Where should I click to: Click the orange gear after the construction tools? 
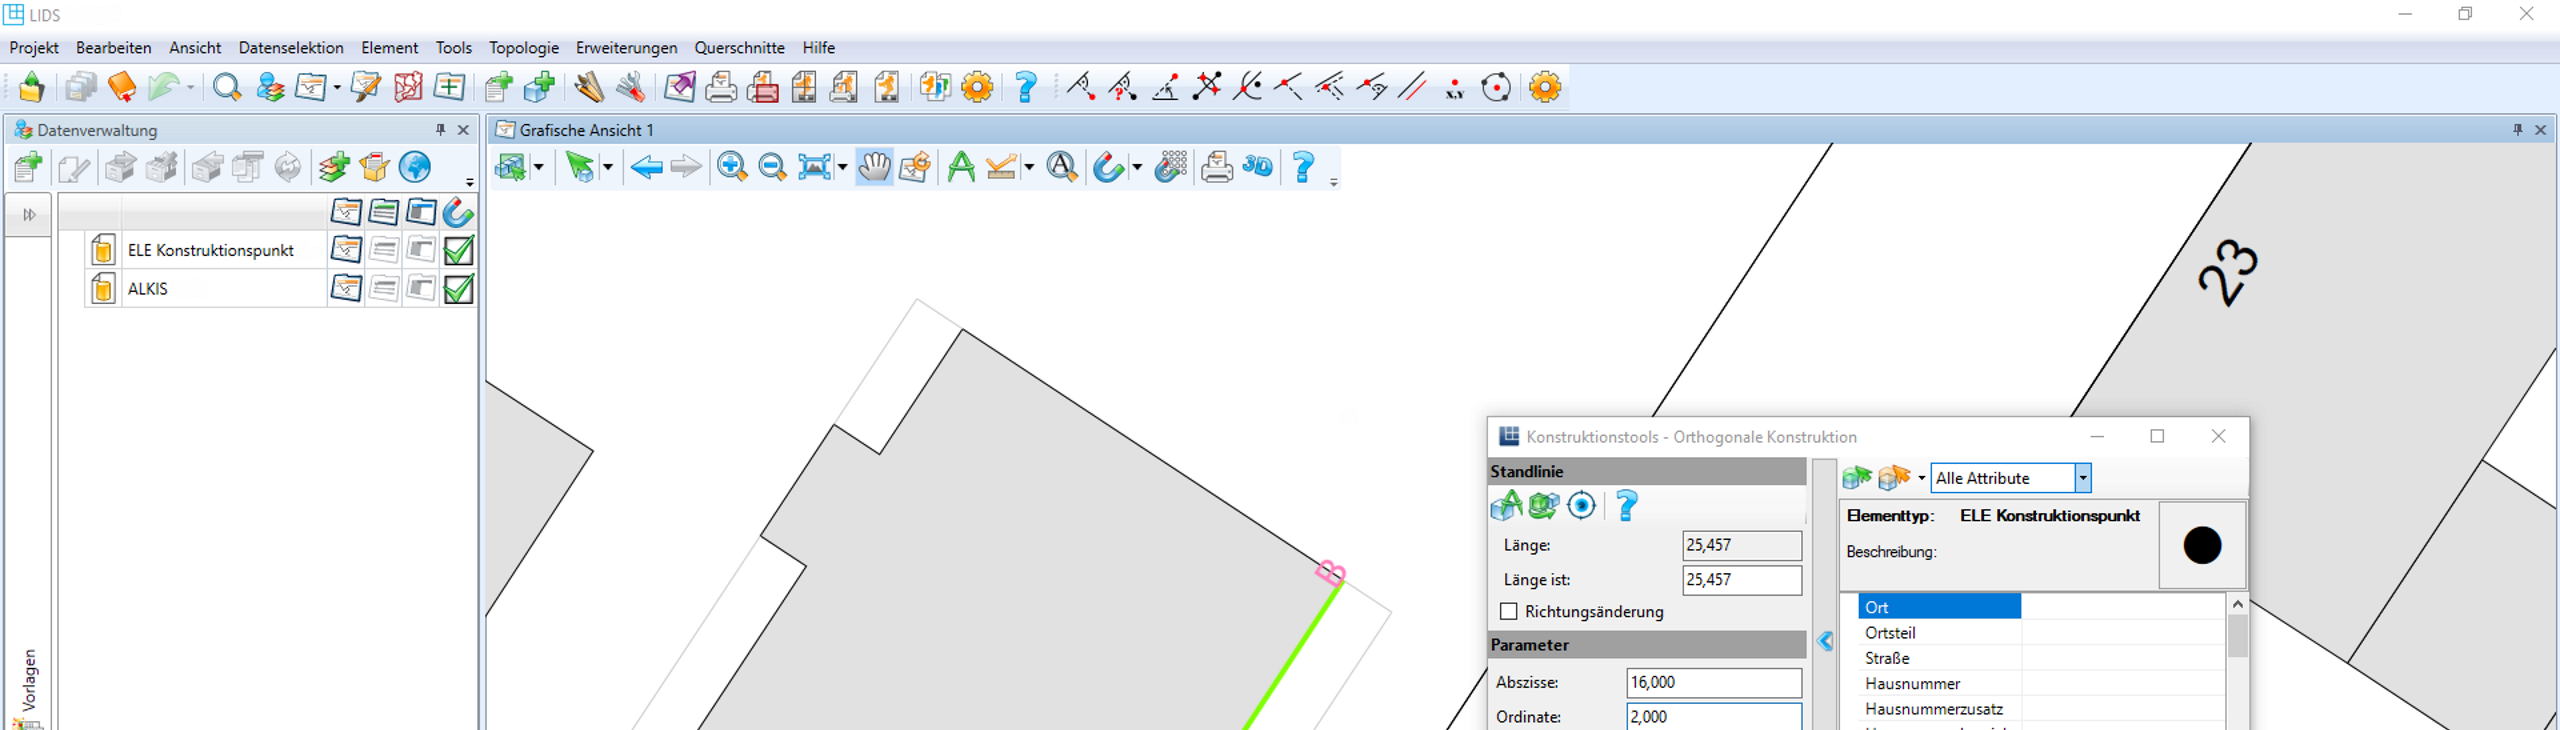1544,88
